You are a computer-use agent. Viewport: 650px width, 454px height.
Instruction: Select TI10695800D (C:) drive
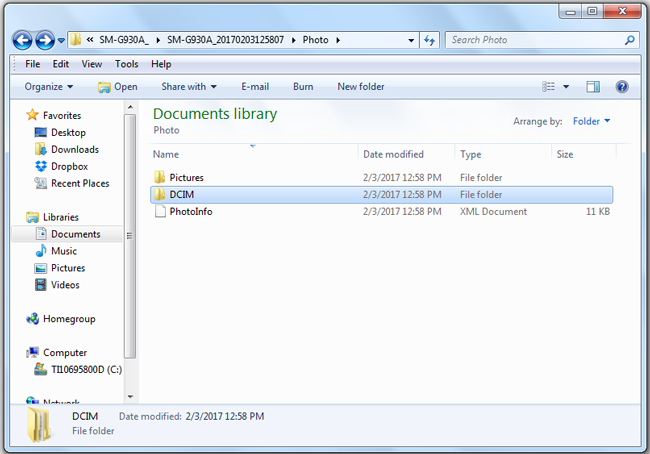coord(78,369)
